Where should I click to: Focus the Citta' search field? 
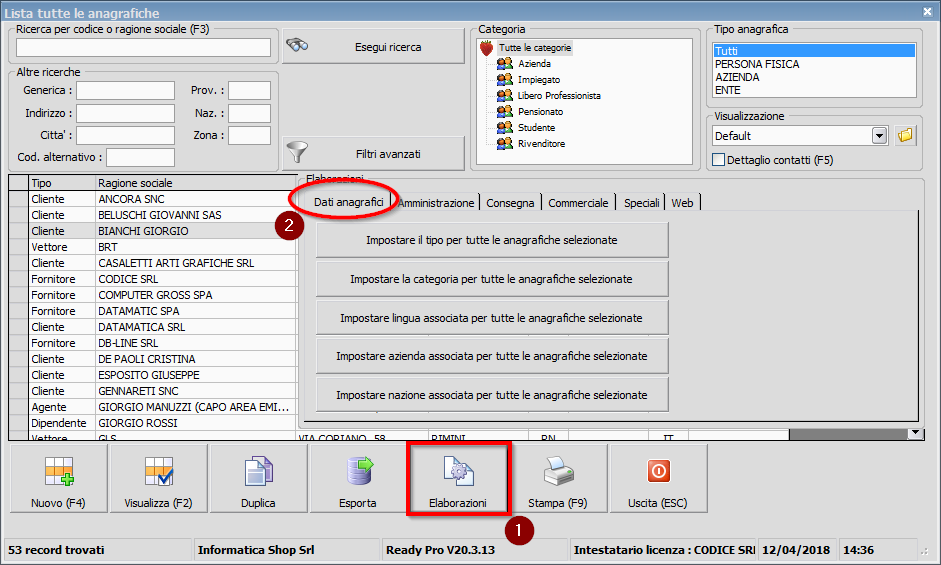(125, 135)
